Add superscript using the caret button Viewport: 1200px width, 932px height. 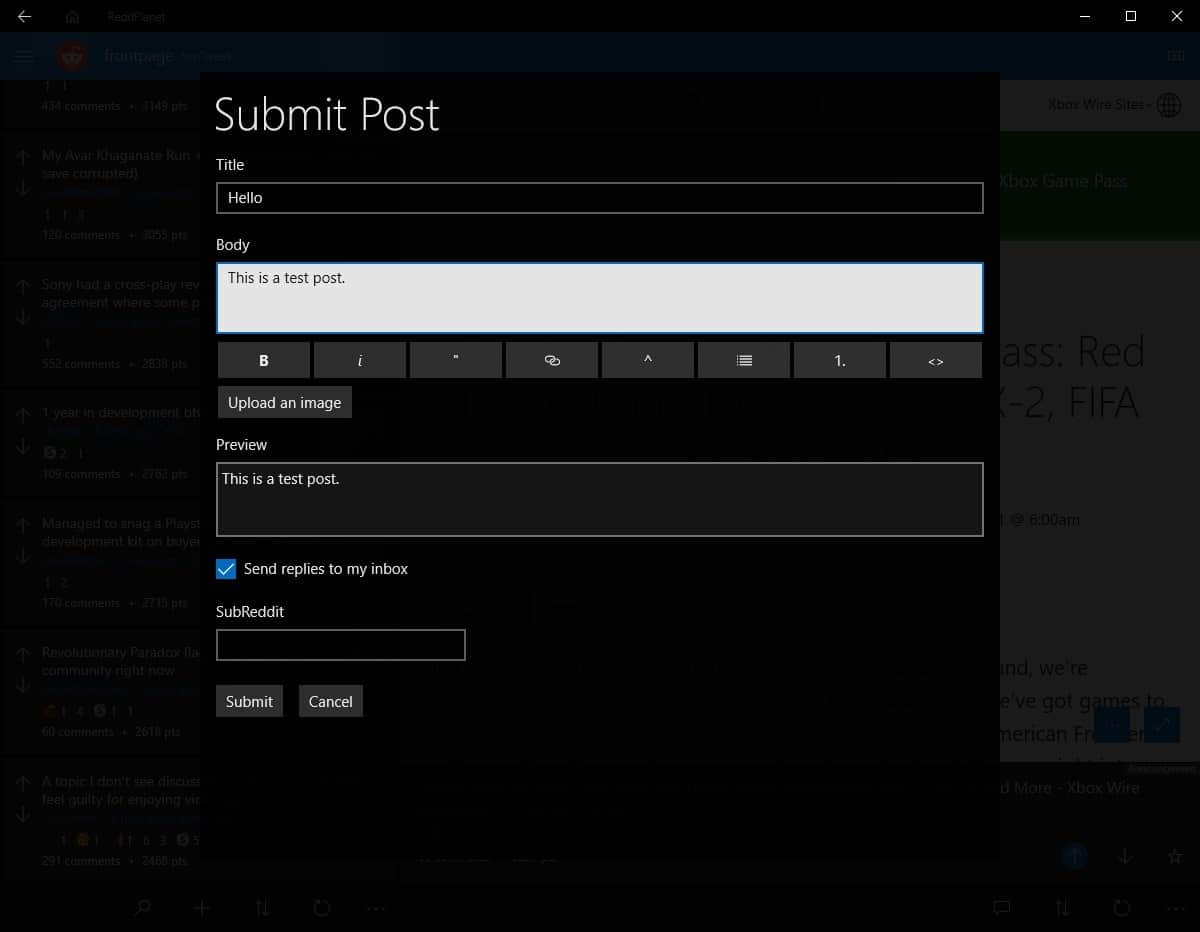648,360
